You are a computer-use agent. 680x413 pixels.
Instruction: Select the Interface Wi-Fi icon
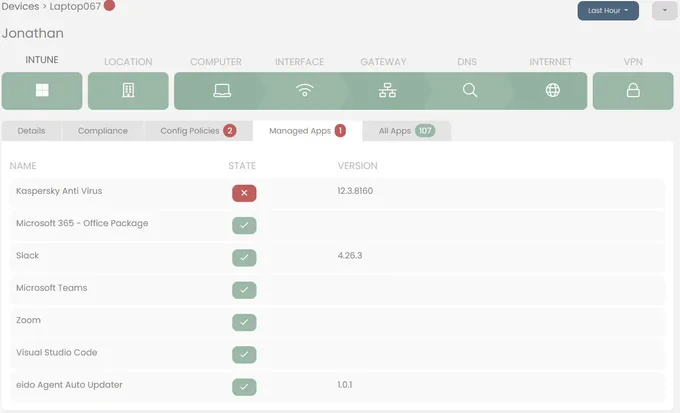(x=304, y=91)
